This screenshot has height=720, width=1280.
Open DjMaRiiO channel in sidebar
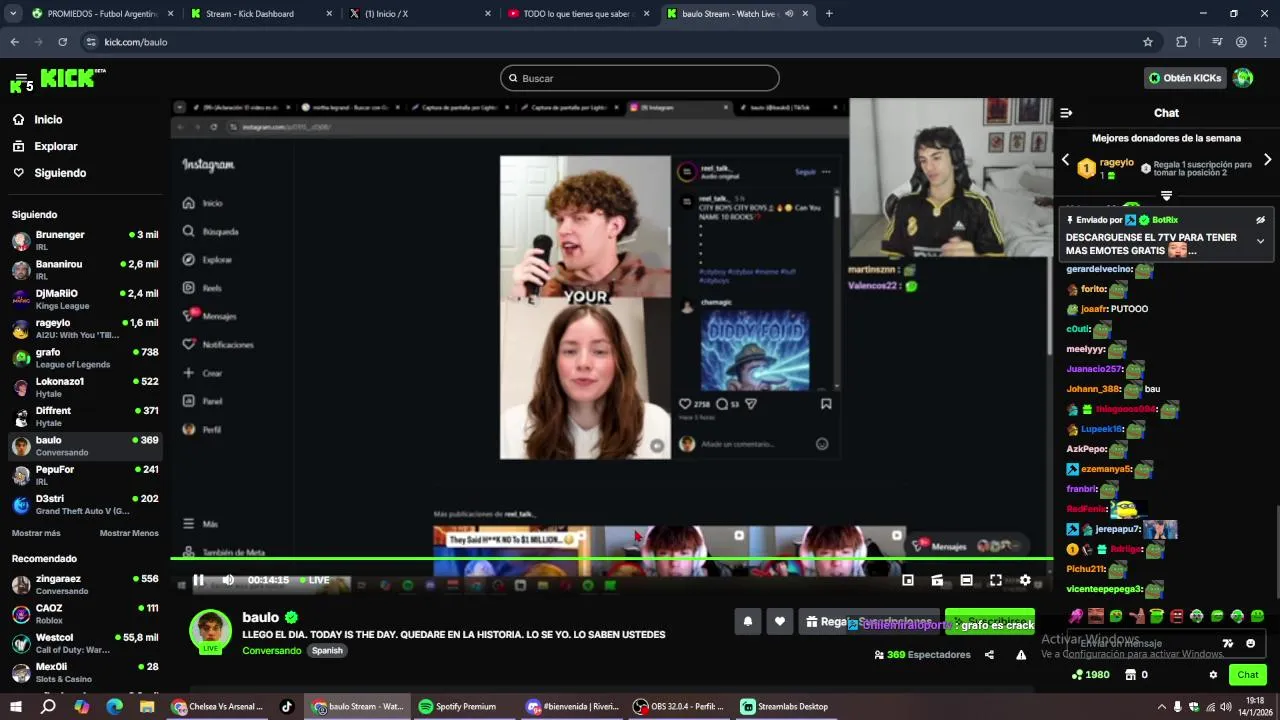(x=85, y=299)
